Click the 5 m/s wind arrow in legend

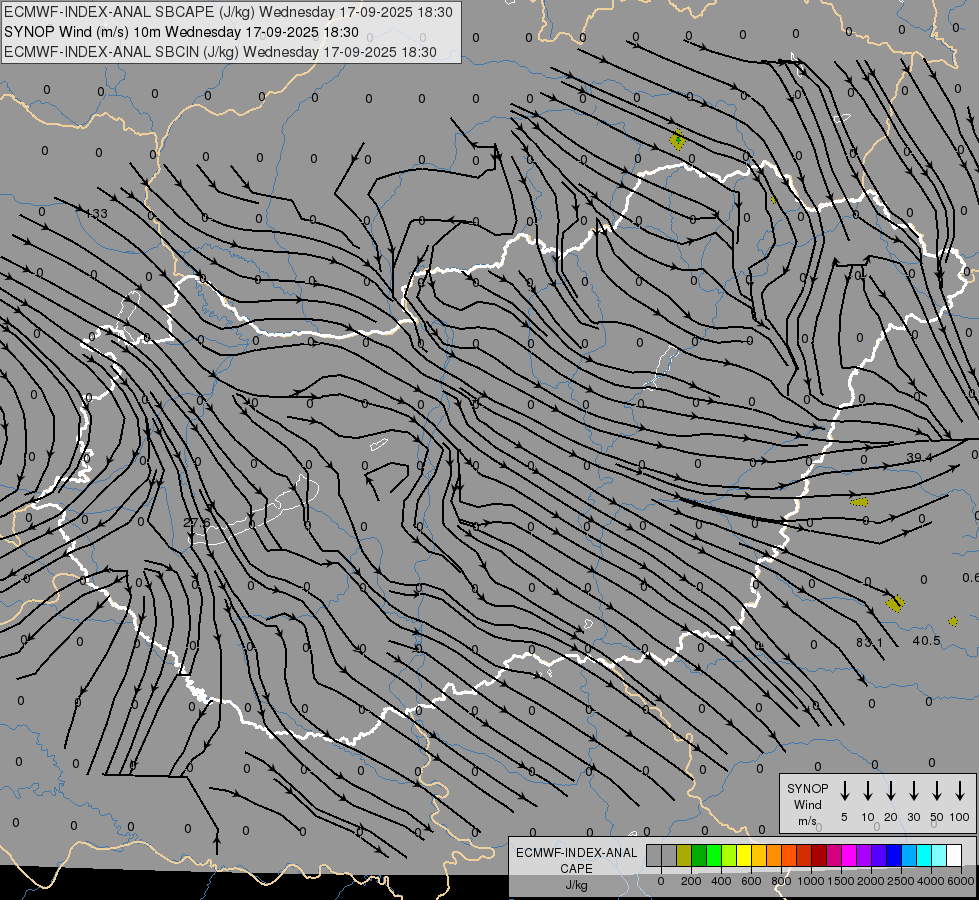(845, 791)
